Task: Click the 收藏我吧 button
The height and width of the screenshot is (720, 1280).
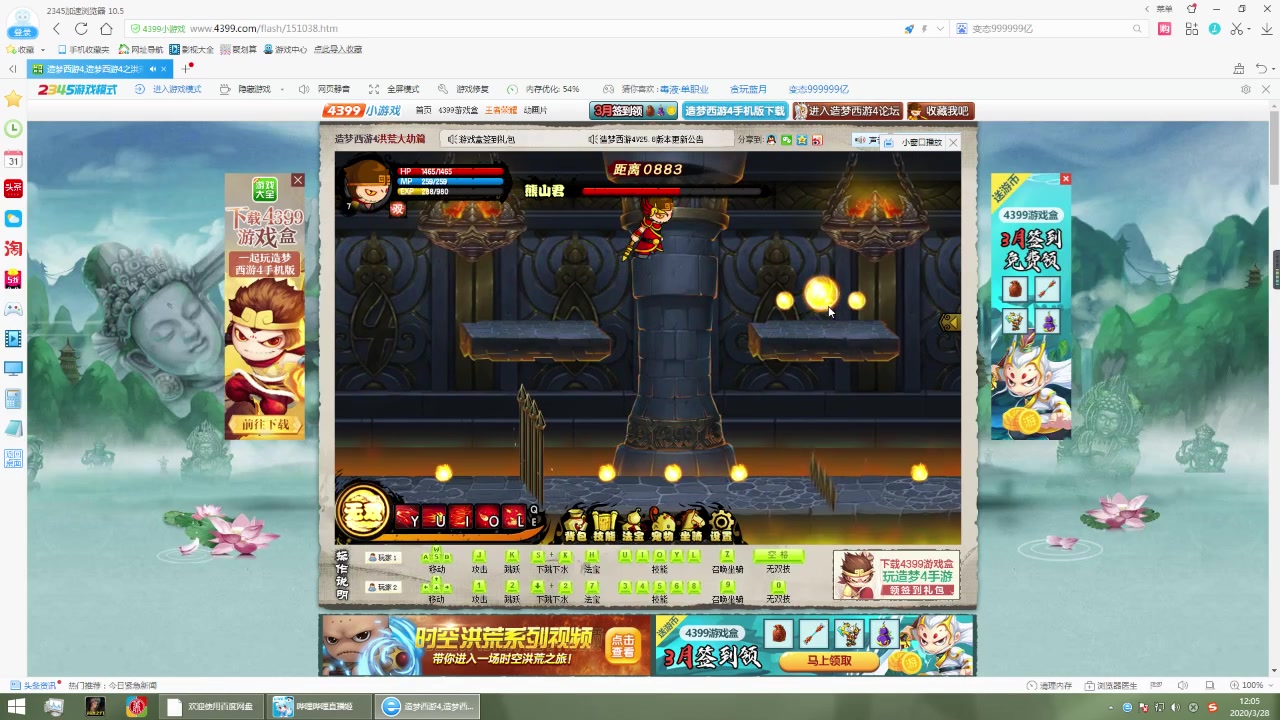Action: point(941,111)
